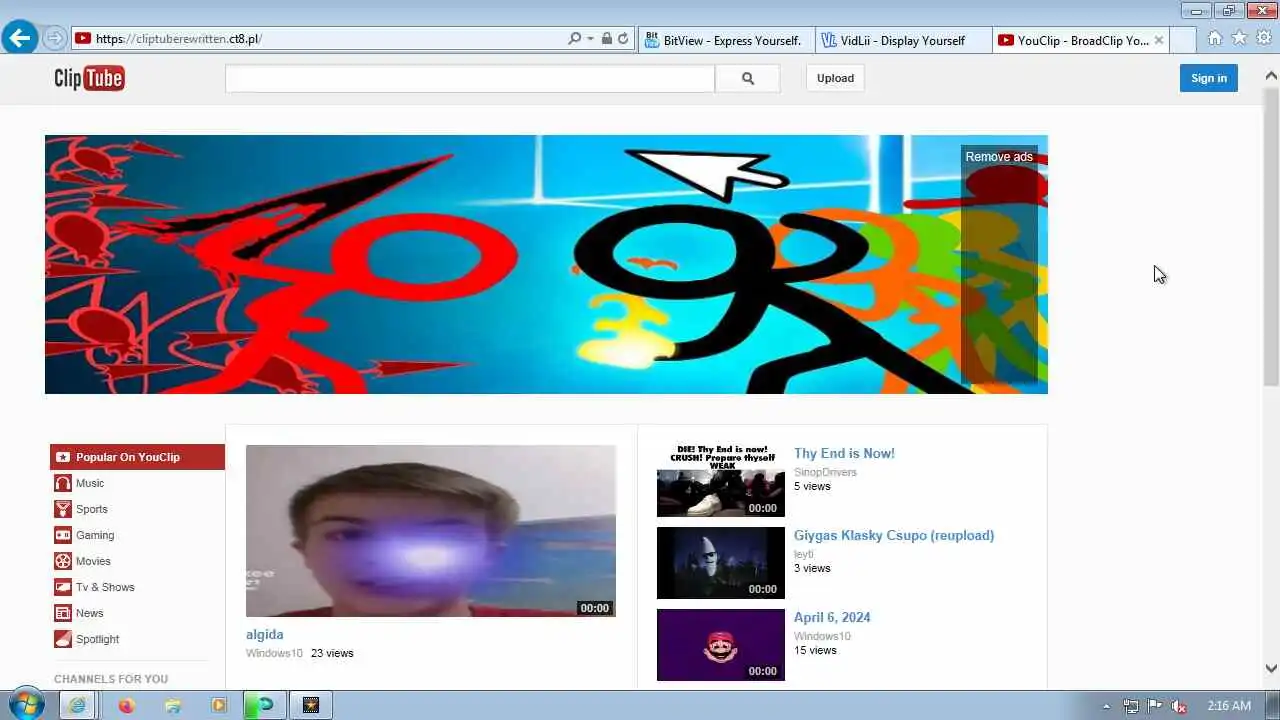1280x720 pixels.
Task: Click the Movies film reel icon
Action: 63,561
